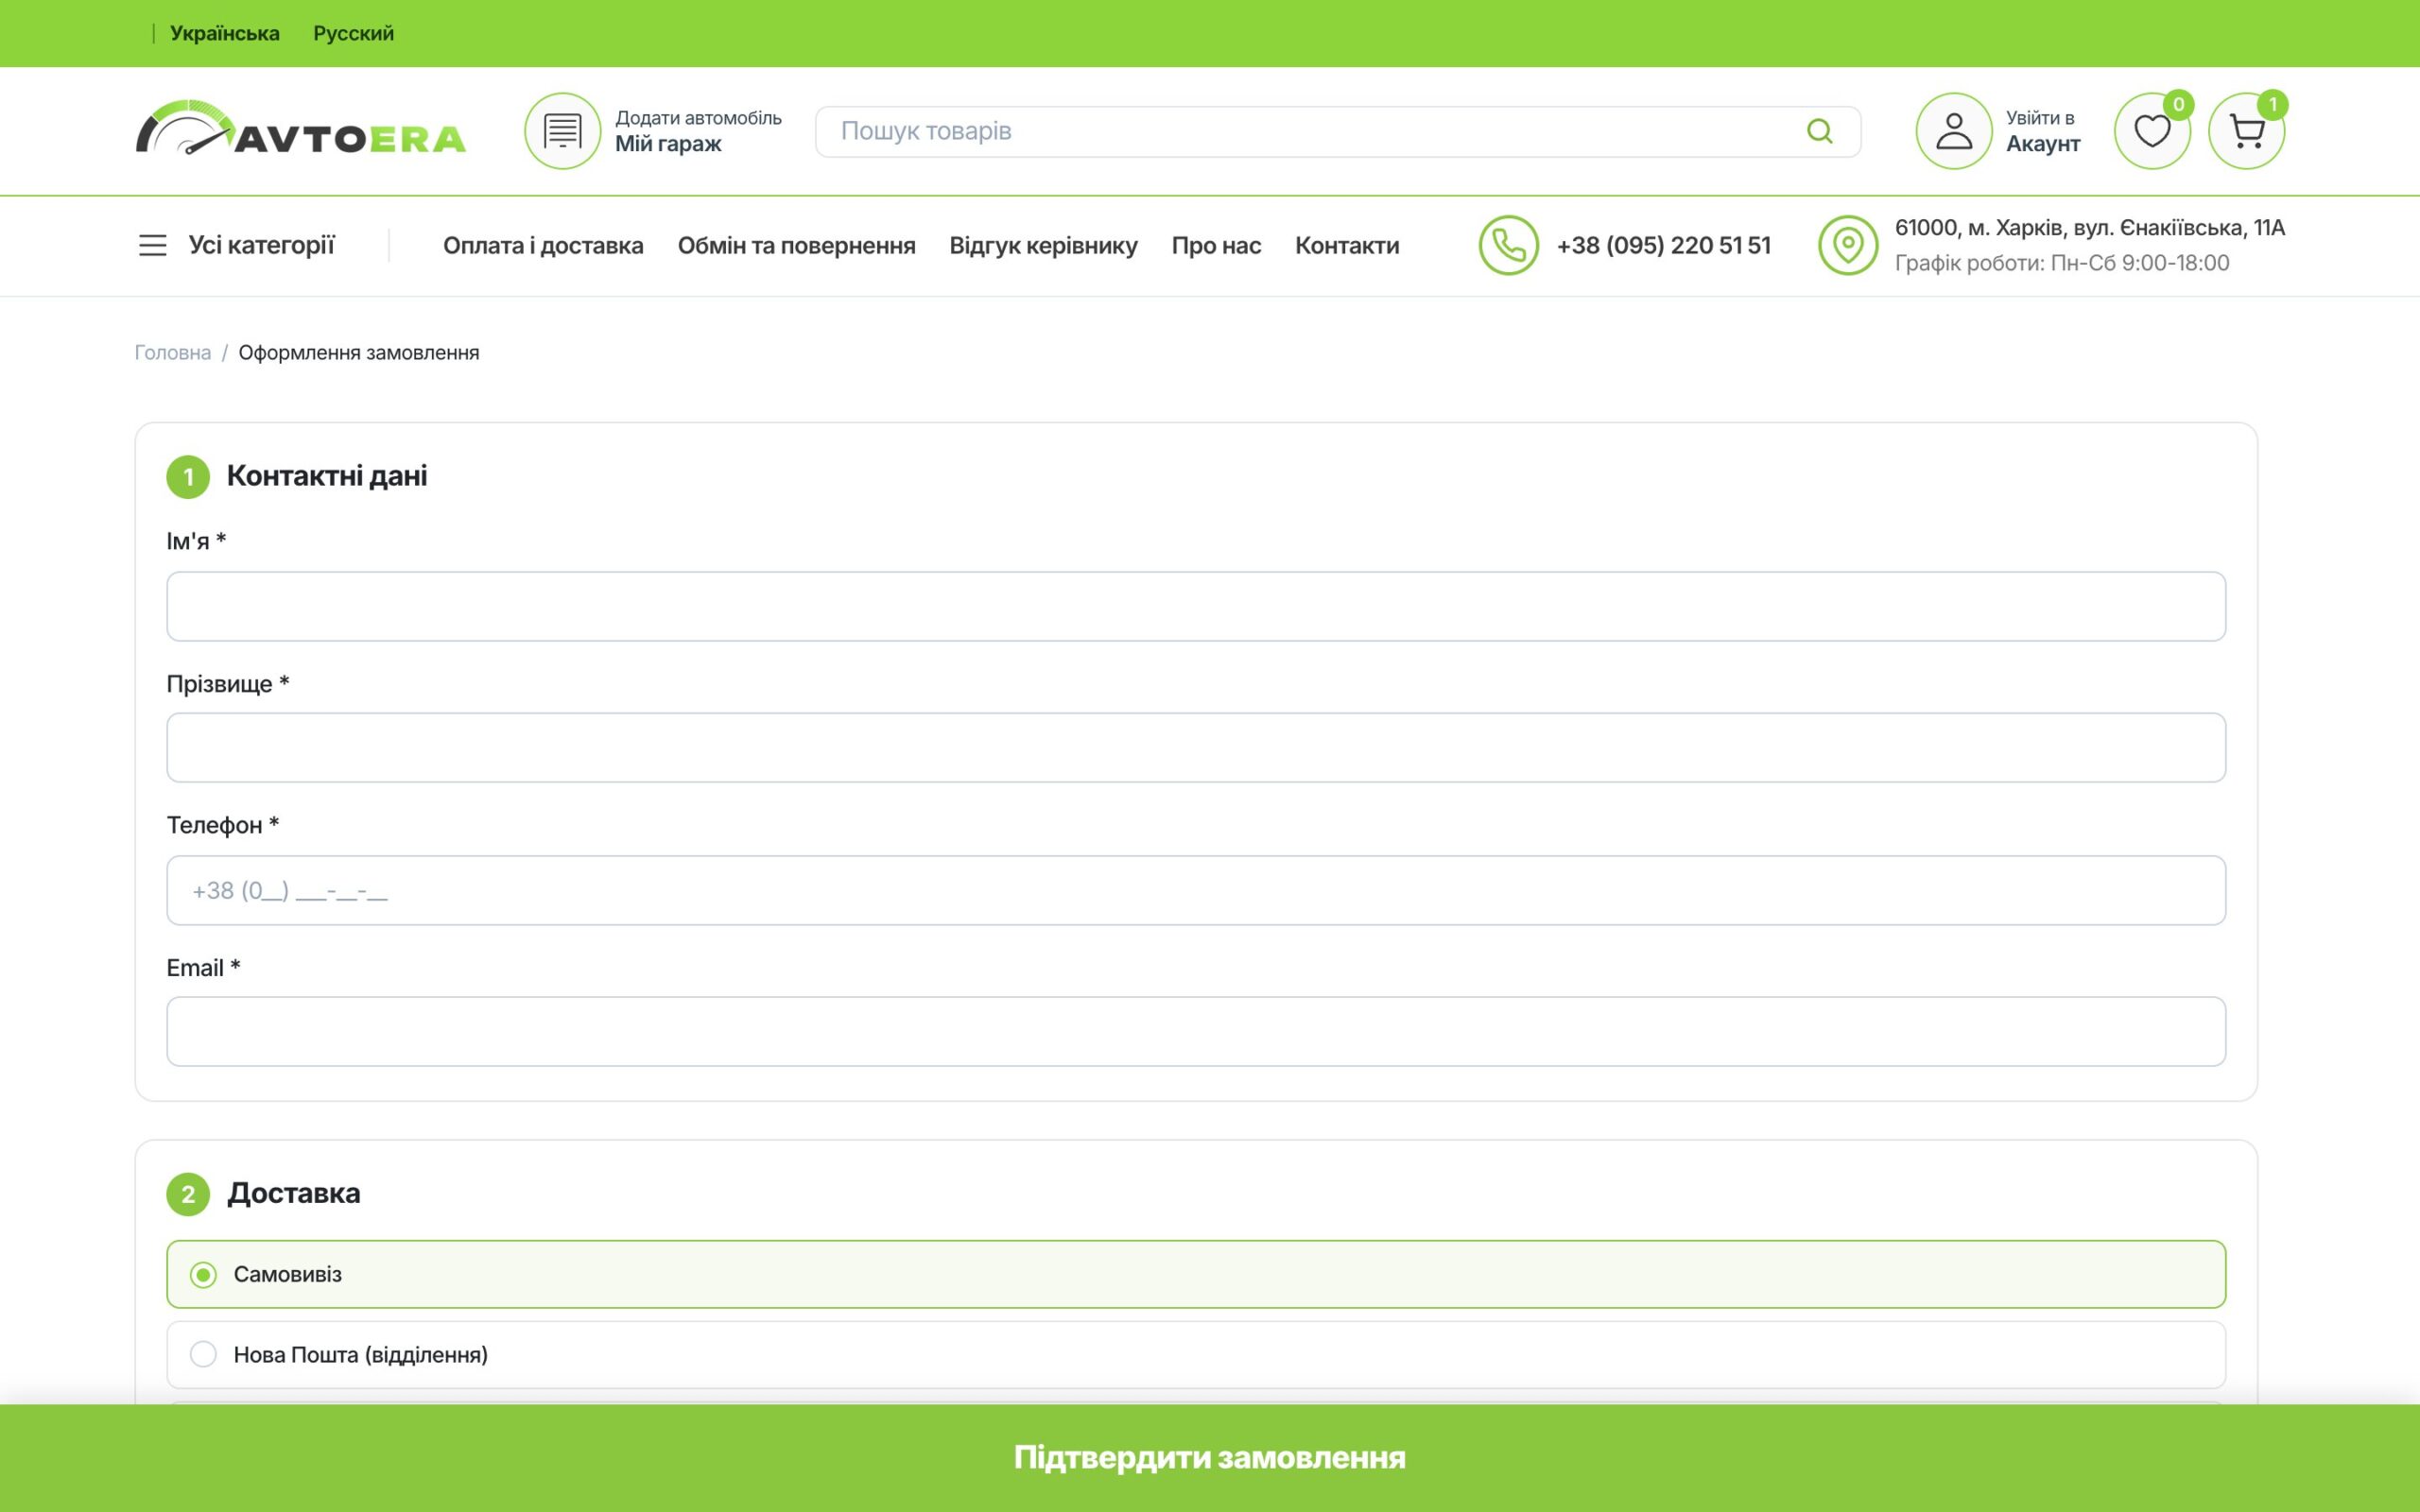
Task: Click the Доставка section heading
Action: pyautogui.click(x=293, y=1193)
